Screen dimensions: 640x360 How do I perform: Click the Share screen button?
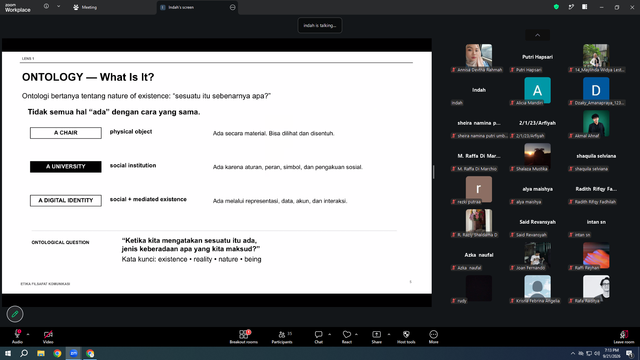(376, 336)
